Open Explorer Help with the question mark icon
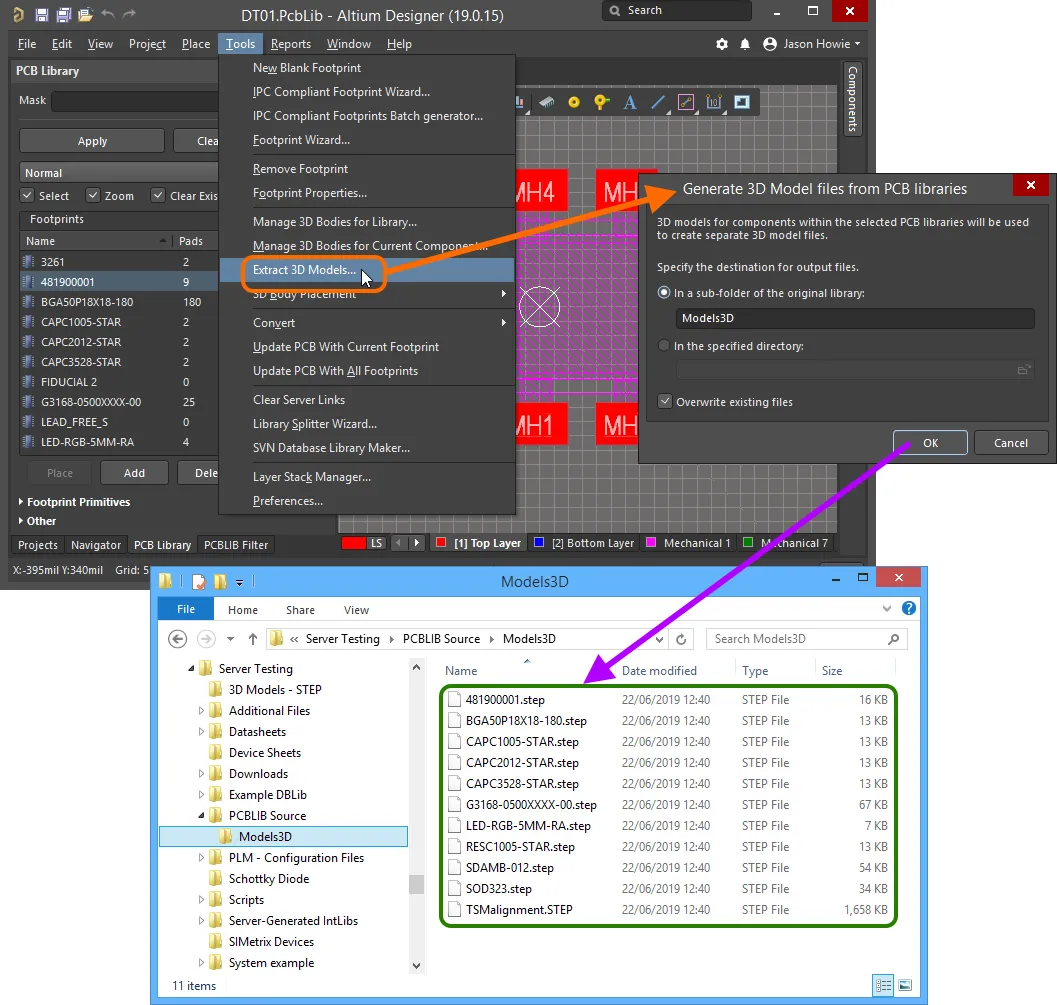Viewport: 1057px width, 1005px height. pos(909,609)
